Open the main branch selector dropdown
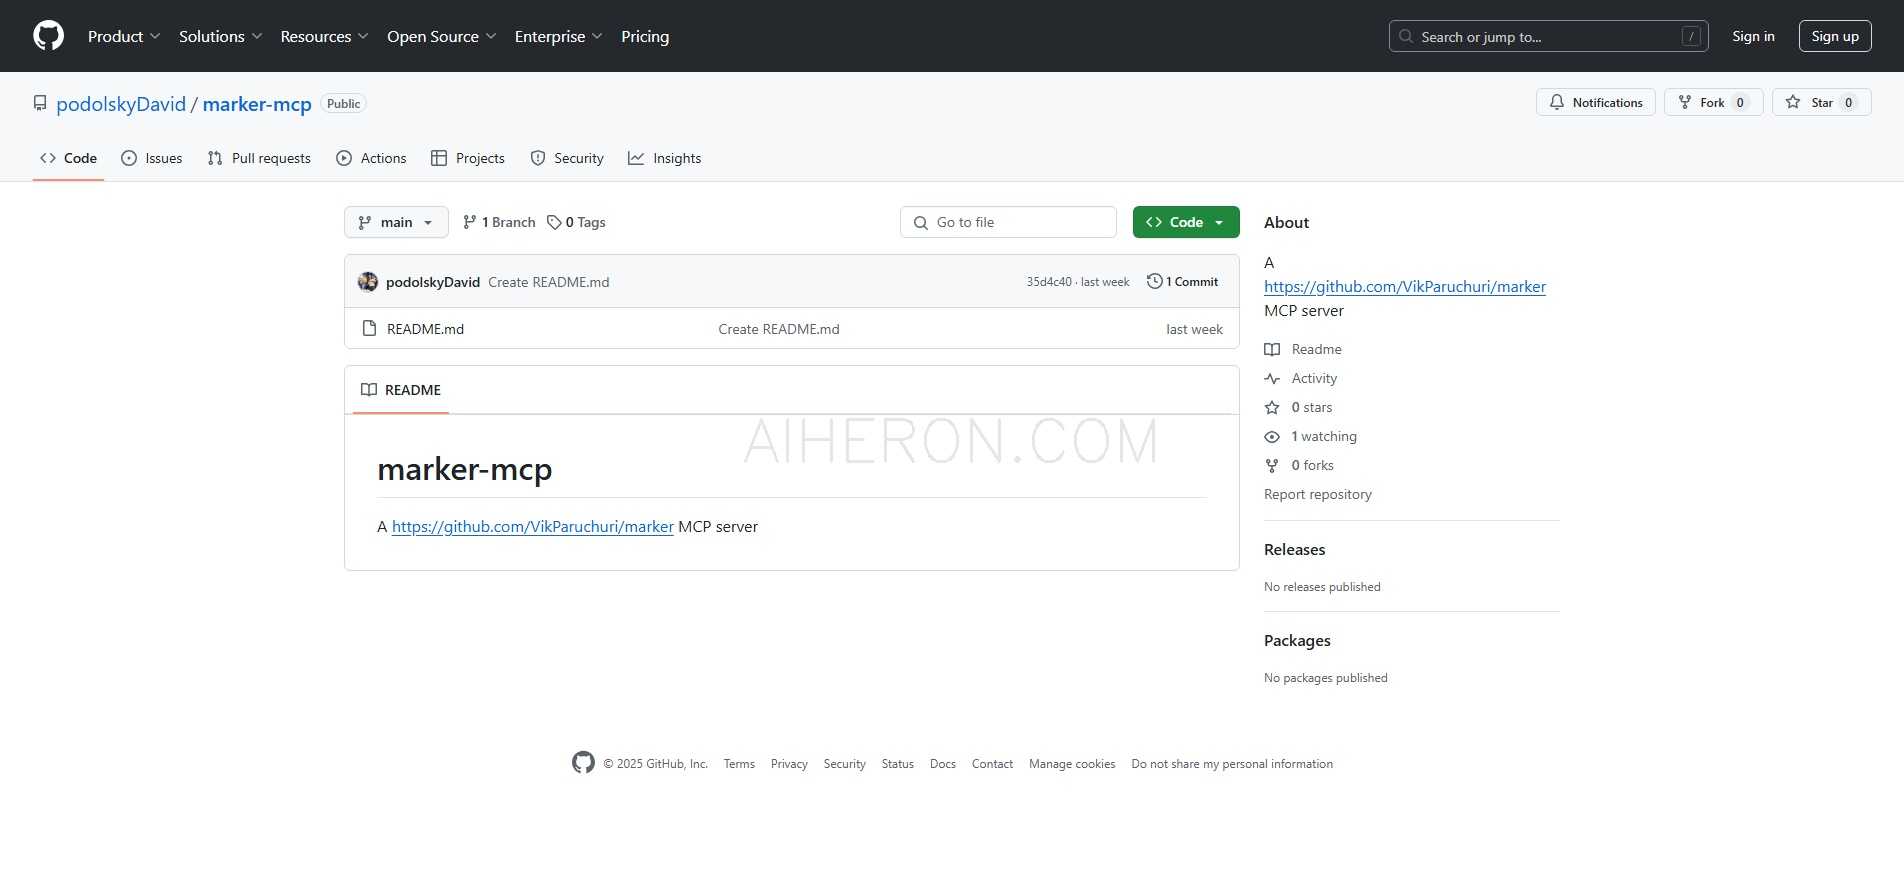Image resolution: width=1904 pixels, height=880 pixels. (396, 222)
